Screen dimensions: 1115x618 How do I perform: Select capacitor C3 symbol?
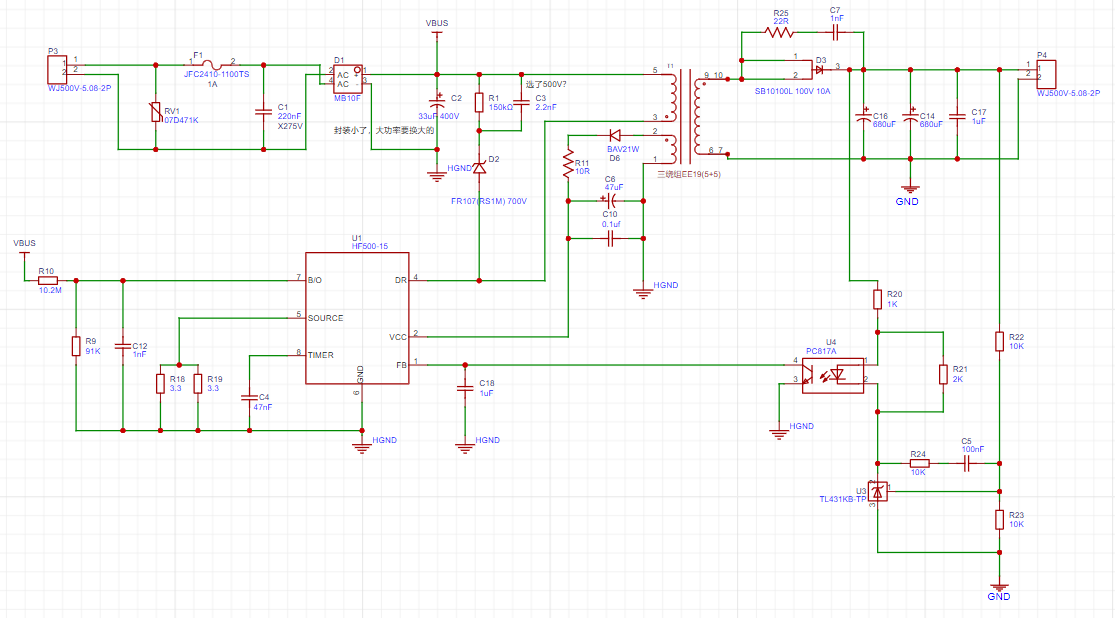[521, 102]
